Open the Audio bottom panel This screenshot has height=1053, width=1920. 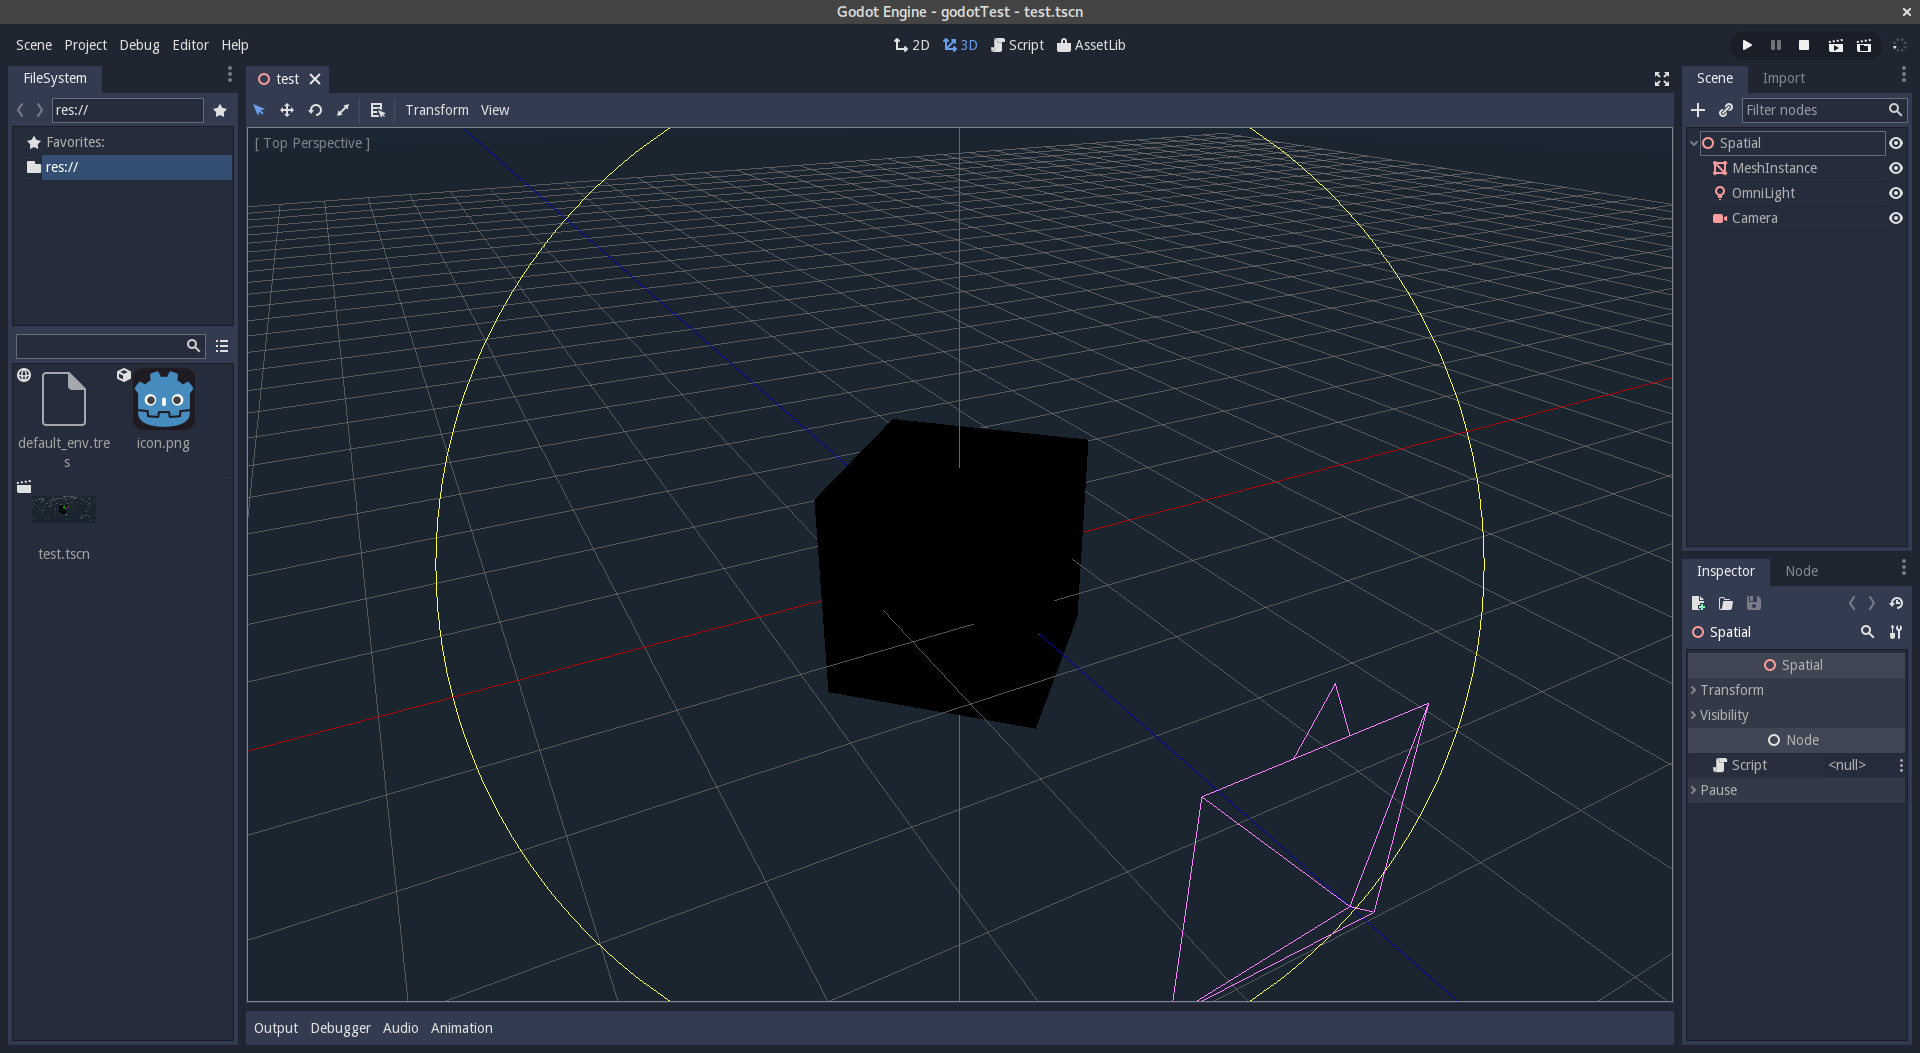(x=400, y=1028)
